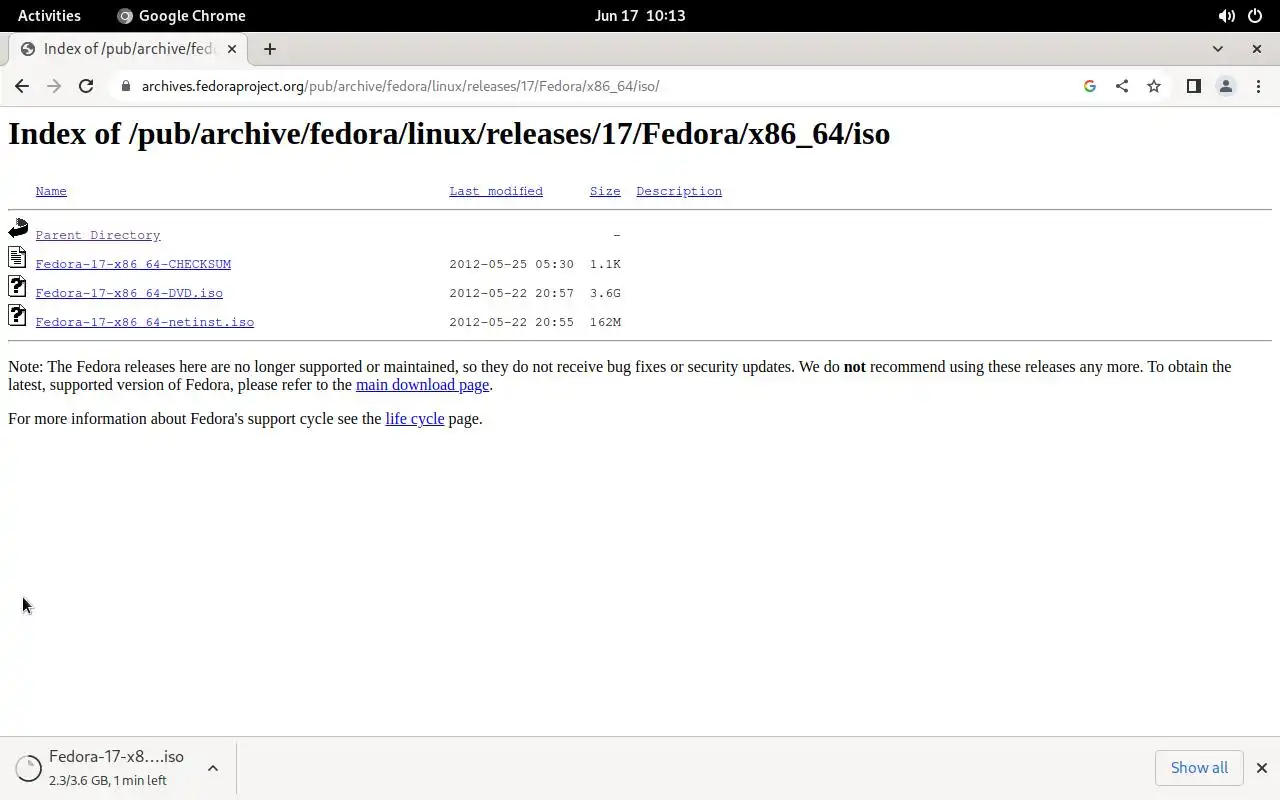1280x800 pixels.
Task: Click the '2.3/3.6 GB, 1 min left' status
Action: tap(108, 780)
